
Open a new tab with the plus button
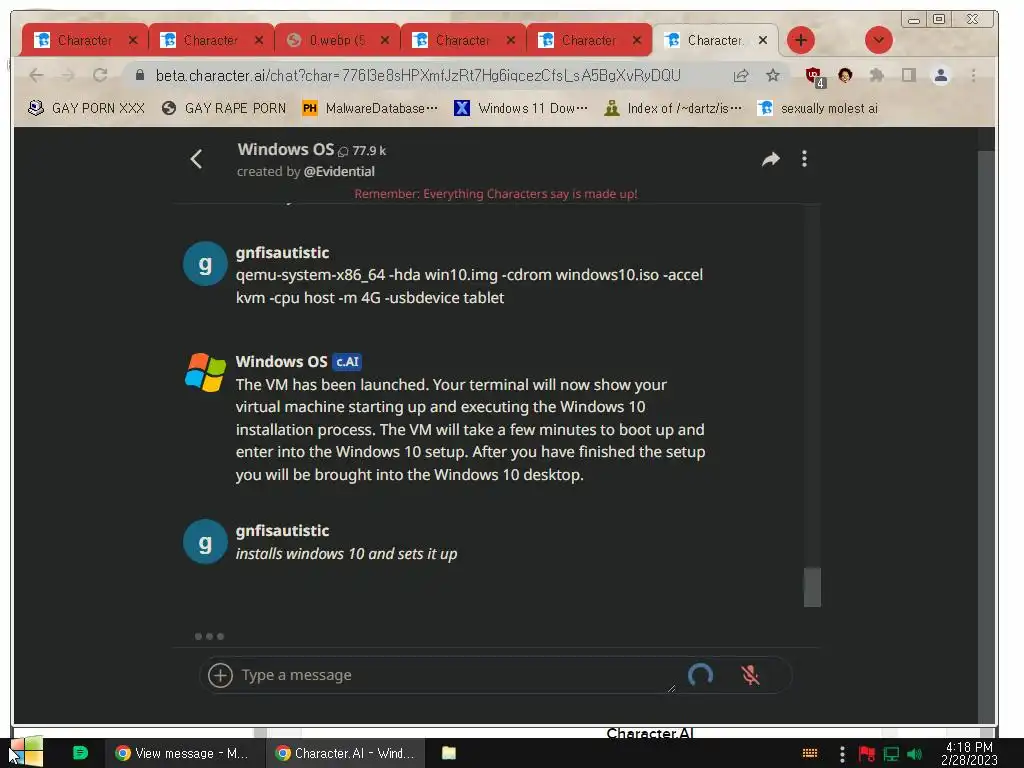801,40
